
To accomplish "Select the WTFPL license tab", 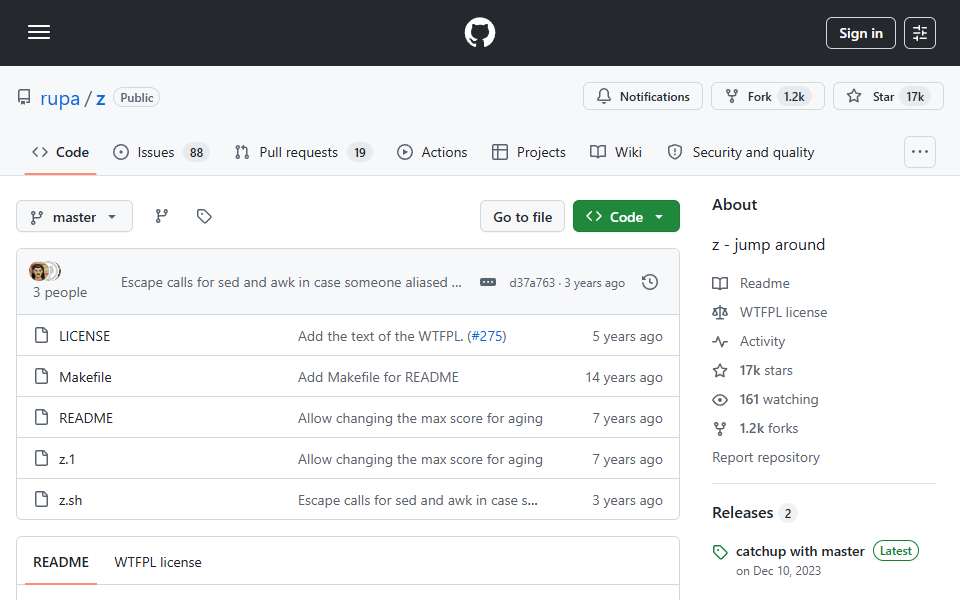I will point(157,562).
